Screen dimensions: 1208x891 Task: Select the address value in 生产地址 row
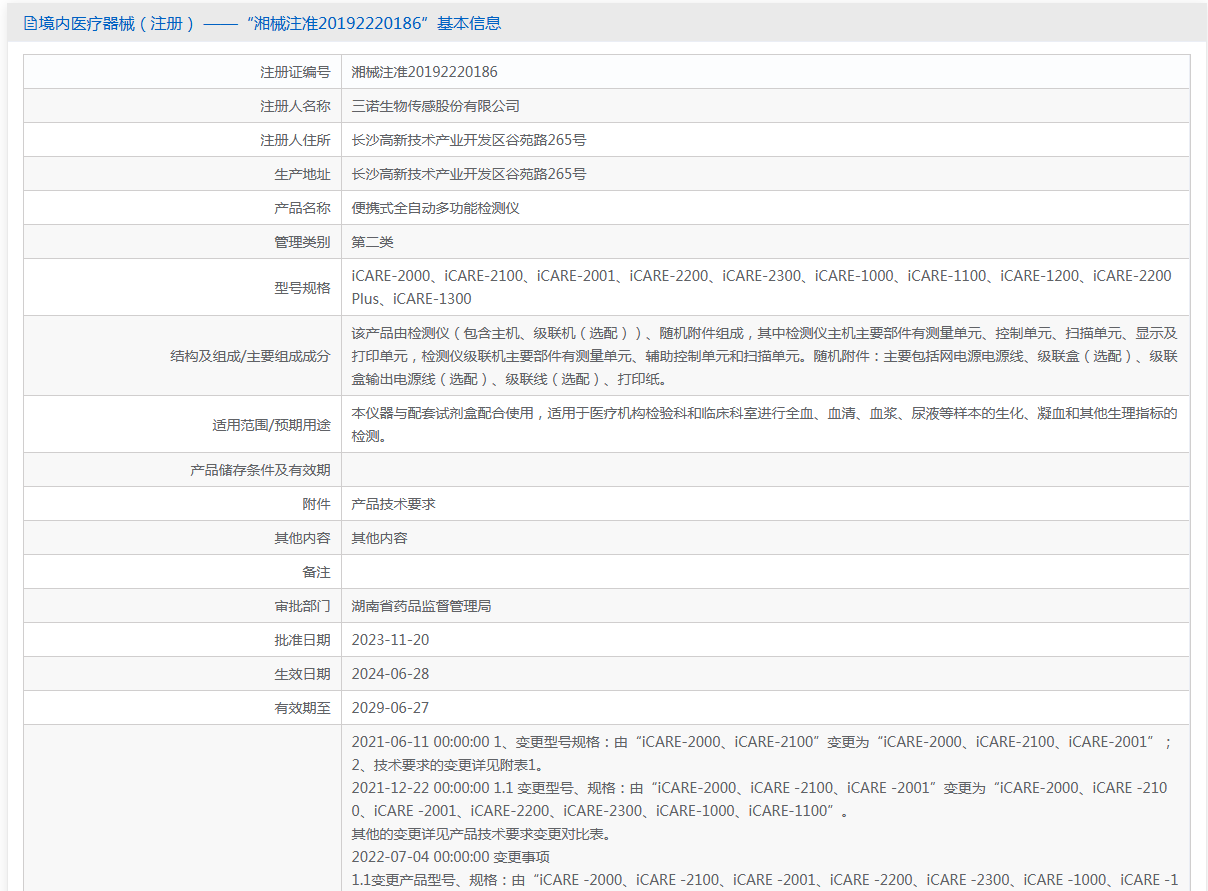(x=468, y=174)
